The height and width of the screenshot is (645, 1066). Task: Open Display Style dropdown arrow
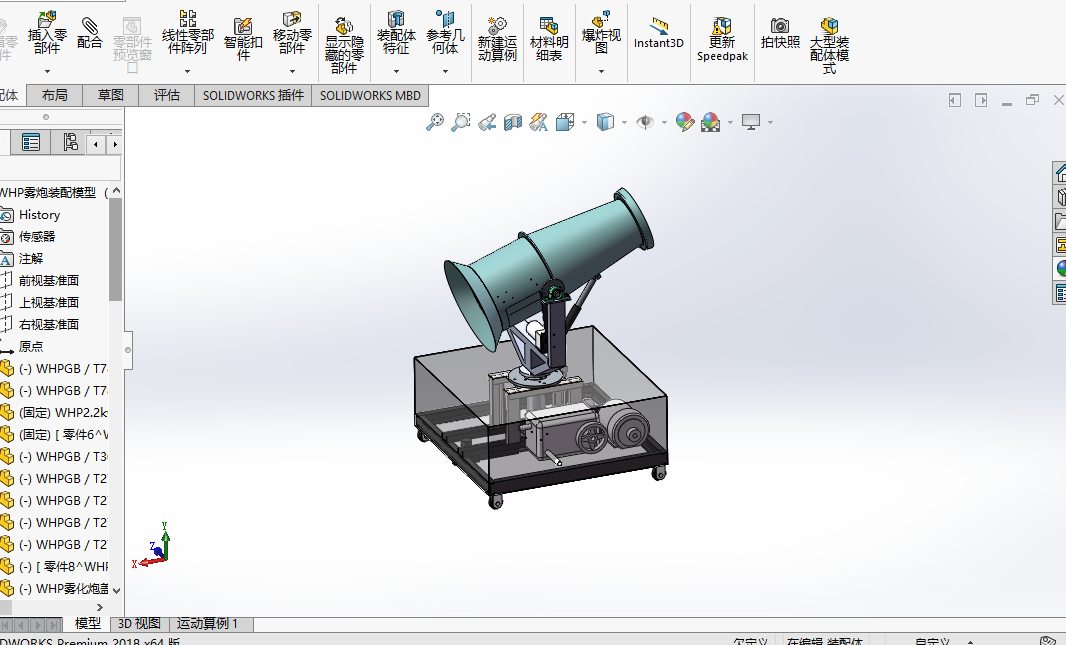(624, 123)
